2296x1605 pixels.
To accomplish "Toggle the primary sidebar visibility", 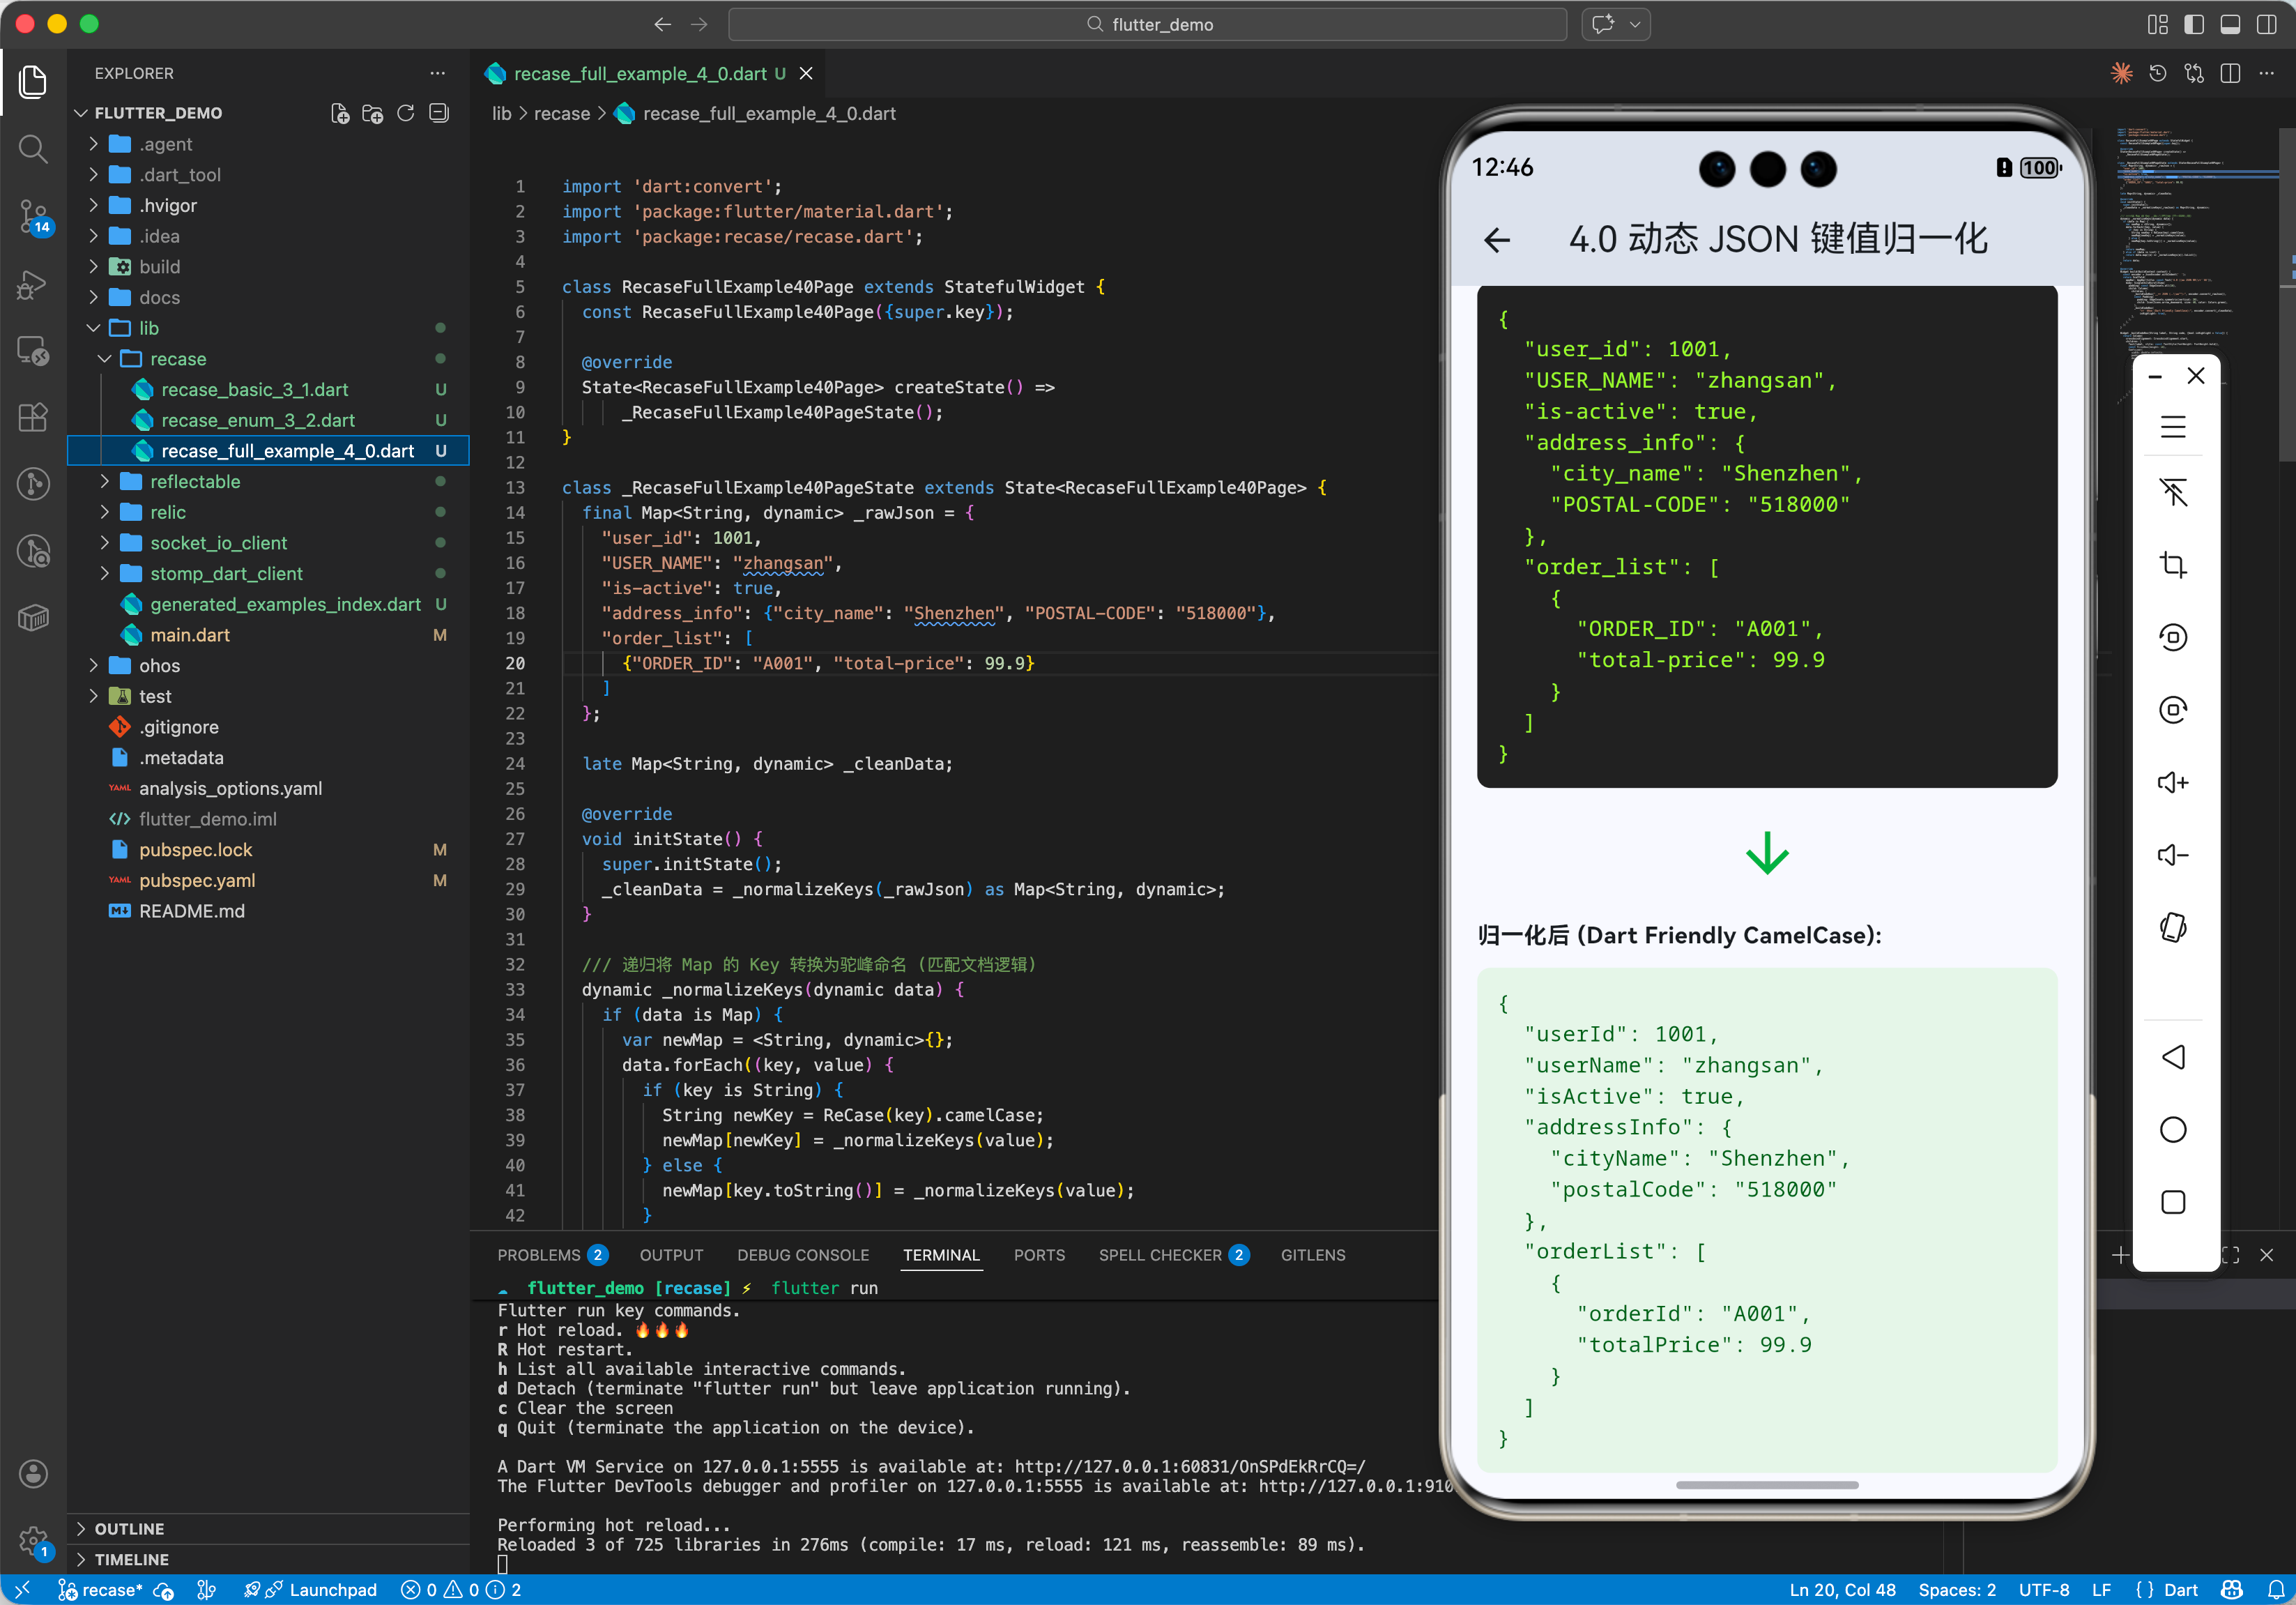I will 2193,24.
